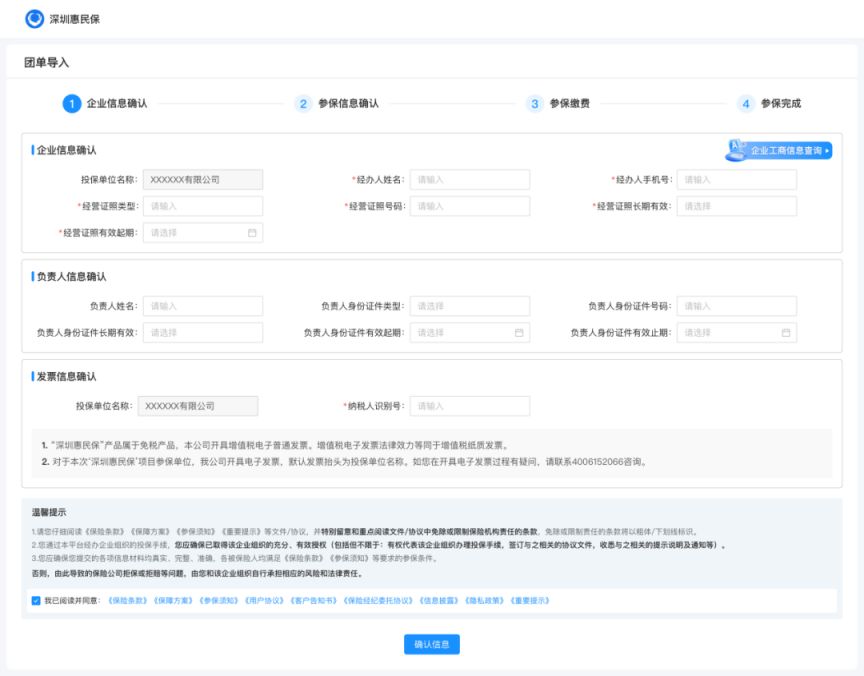Focus 经营证照类型 input field

[x=203, y=206]
